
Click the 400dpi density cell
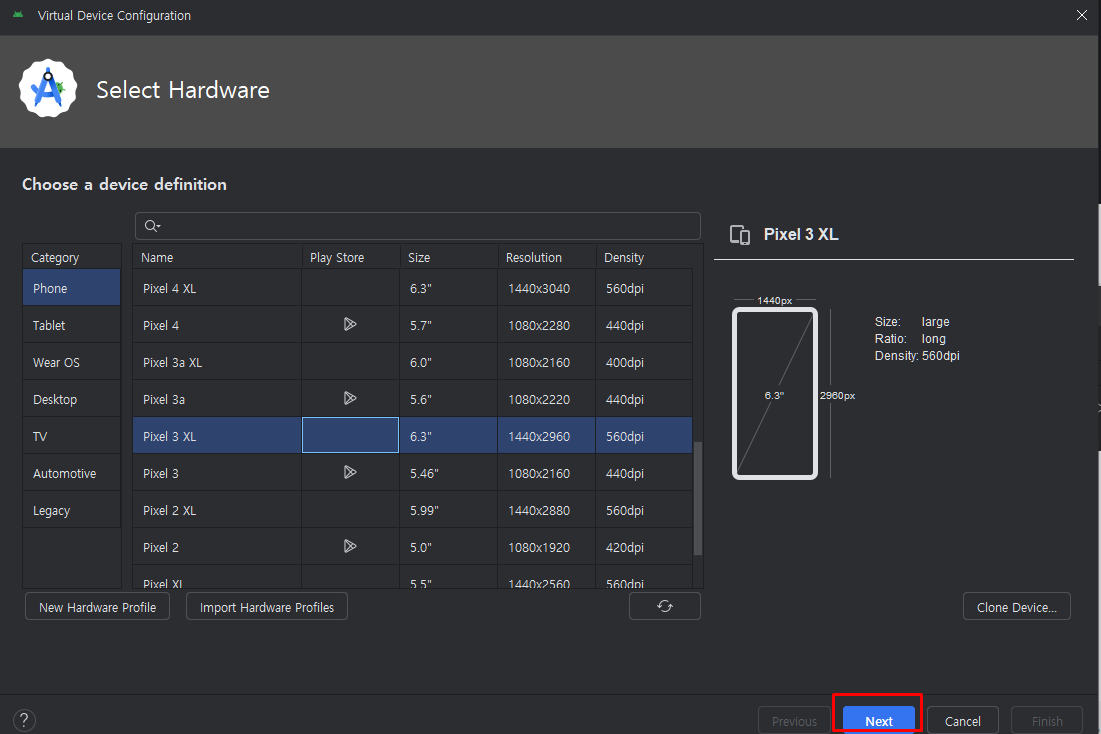click(x=644, y=362)
